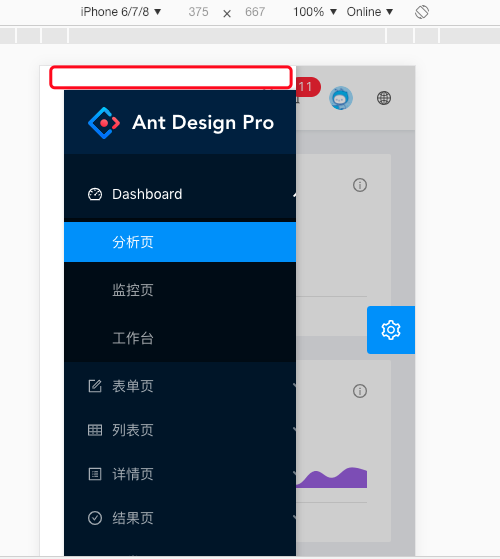
Task: Click the red 11 notification badge
Action: click(x=308, y=87)
